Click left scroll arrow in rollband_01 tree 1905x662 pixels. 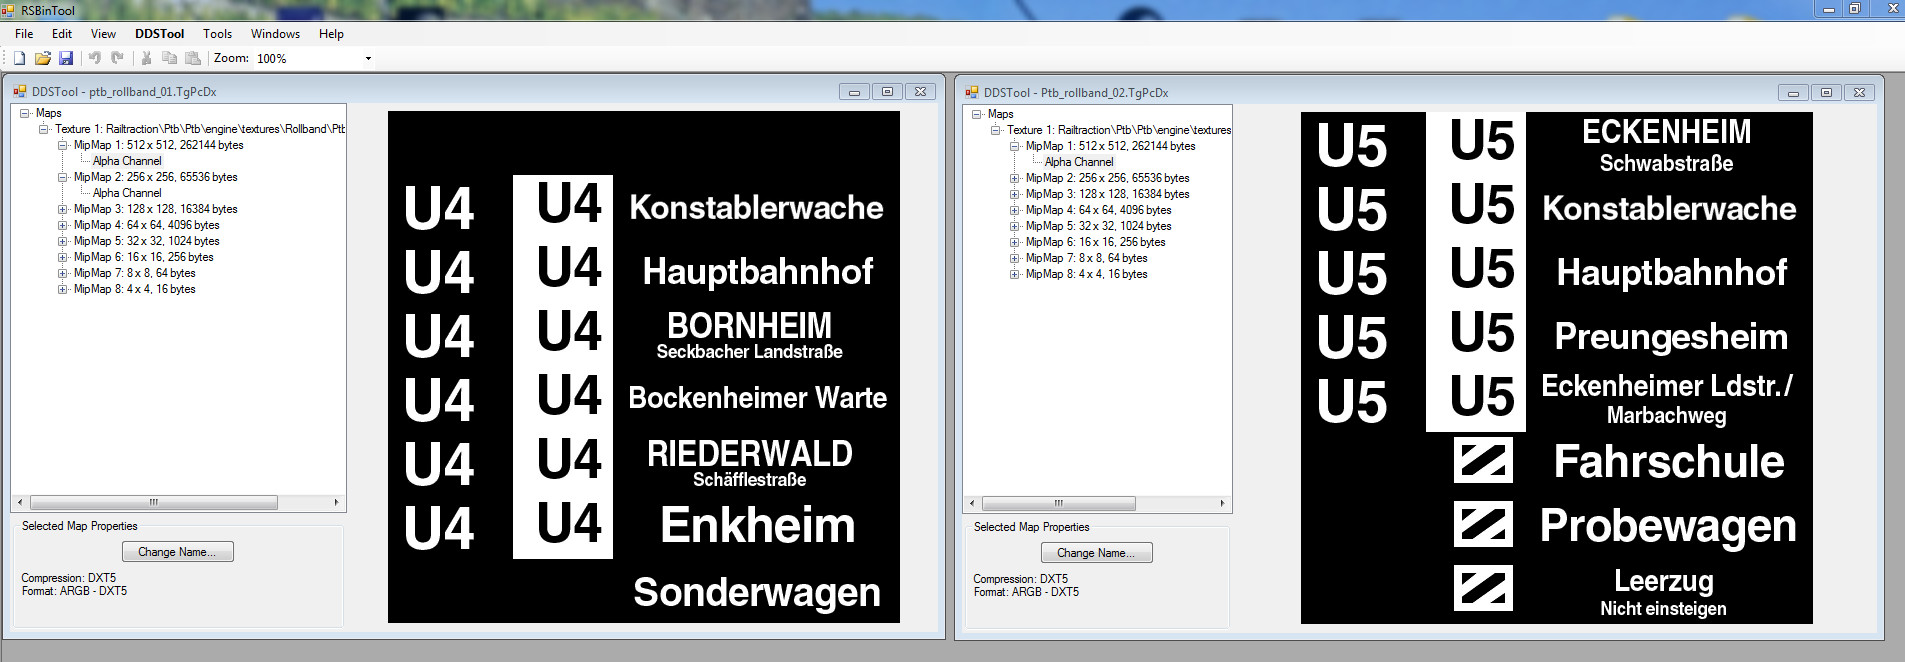coord(20,502)
